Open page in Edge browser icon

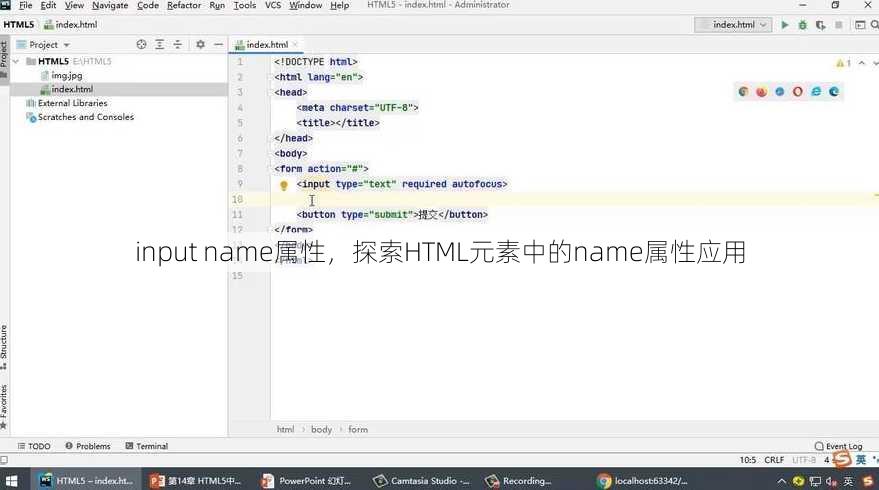[x=834, y=91]
